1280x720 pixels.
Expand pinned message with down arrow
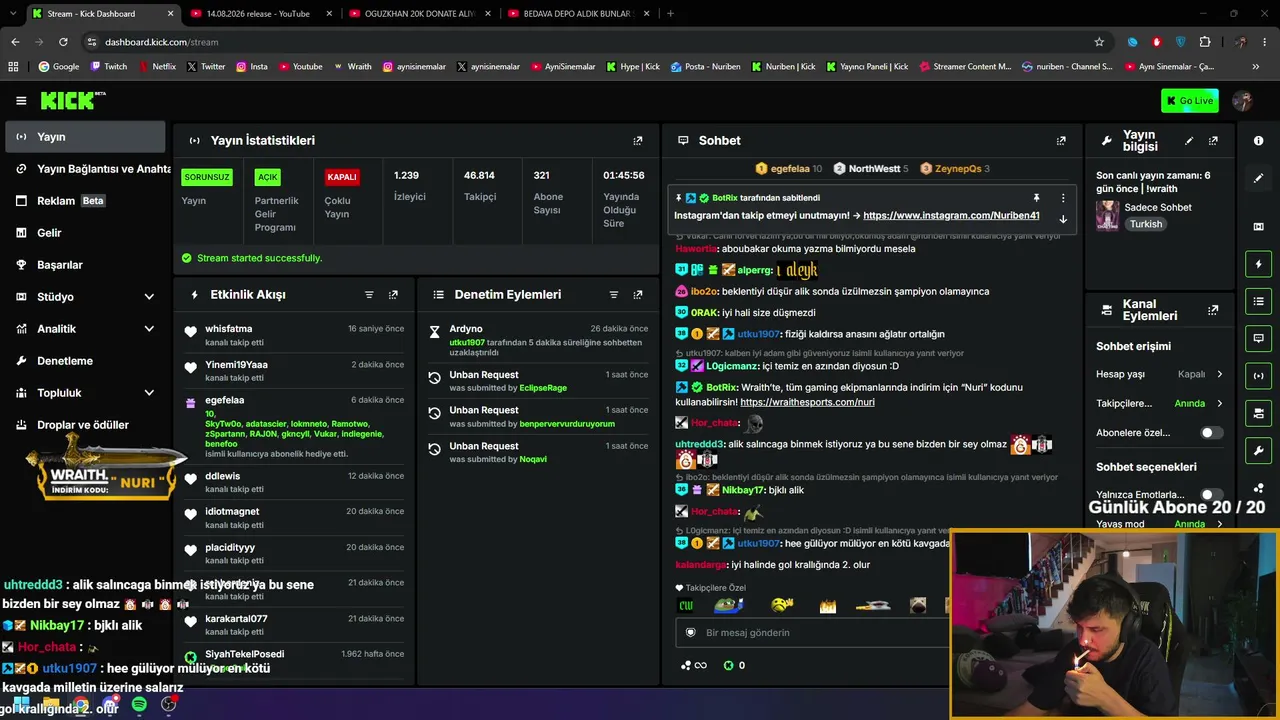point(1063,219)
